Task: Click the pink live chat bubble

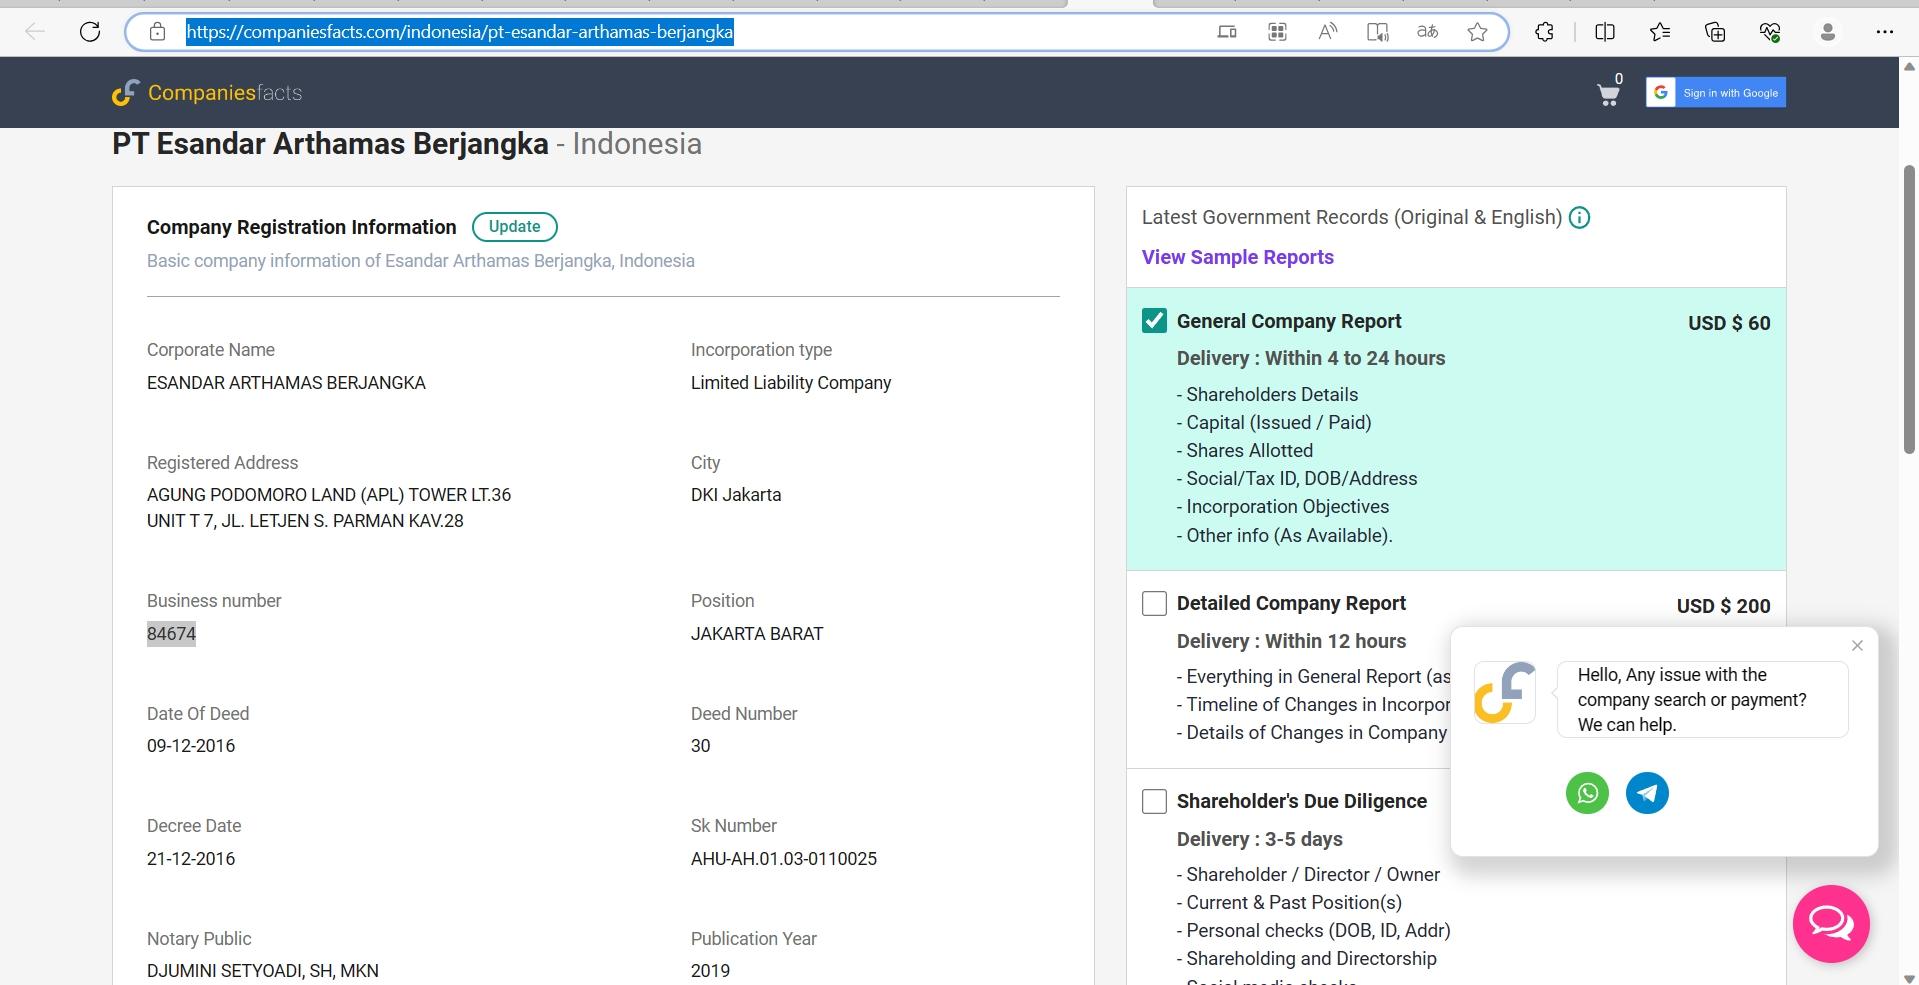Action: click(1831, 924)
